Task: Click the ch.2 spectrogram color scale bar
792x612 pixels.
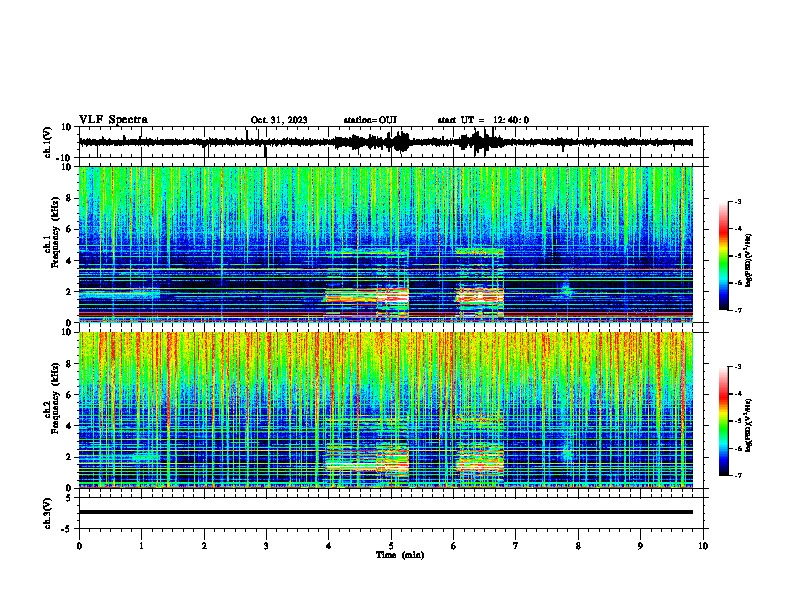Action: [723, 421]
